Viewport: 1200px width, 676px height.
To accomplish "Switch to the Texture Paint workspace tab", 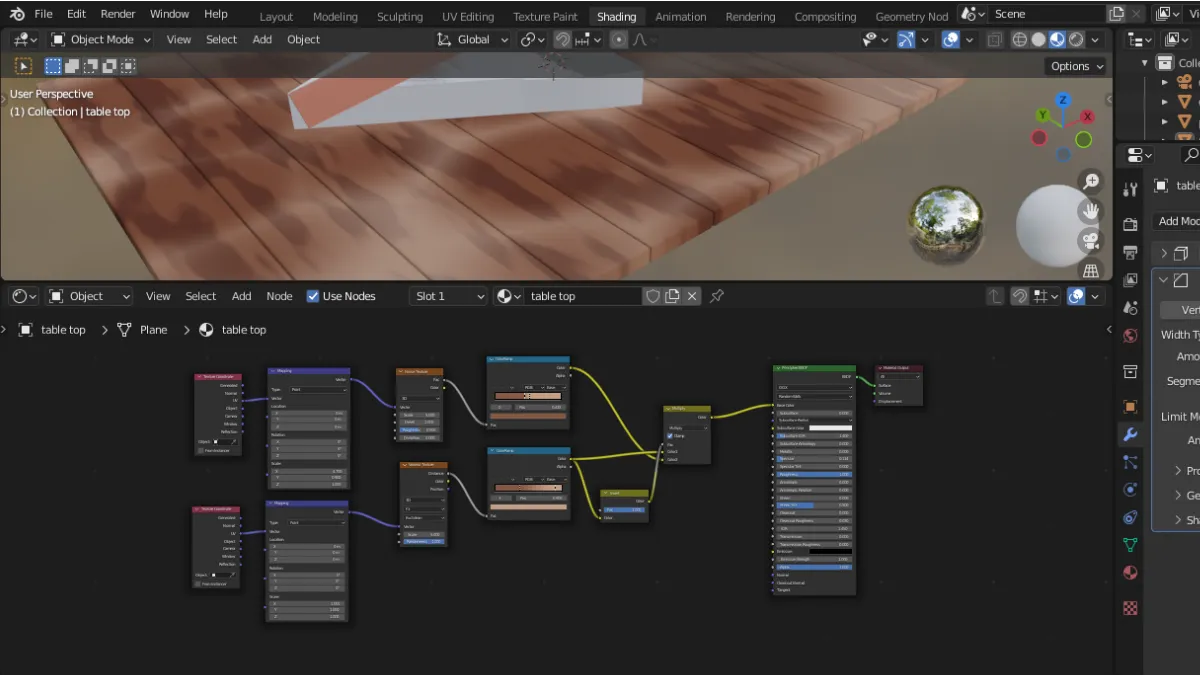I will pyautogui.click(x=545, y=17).
